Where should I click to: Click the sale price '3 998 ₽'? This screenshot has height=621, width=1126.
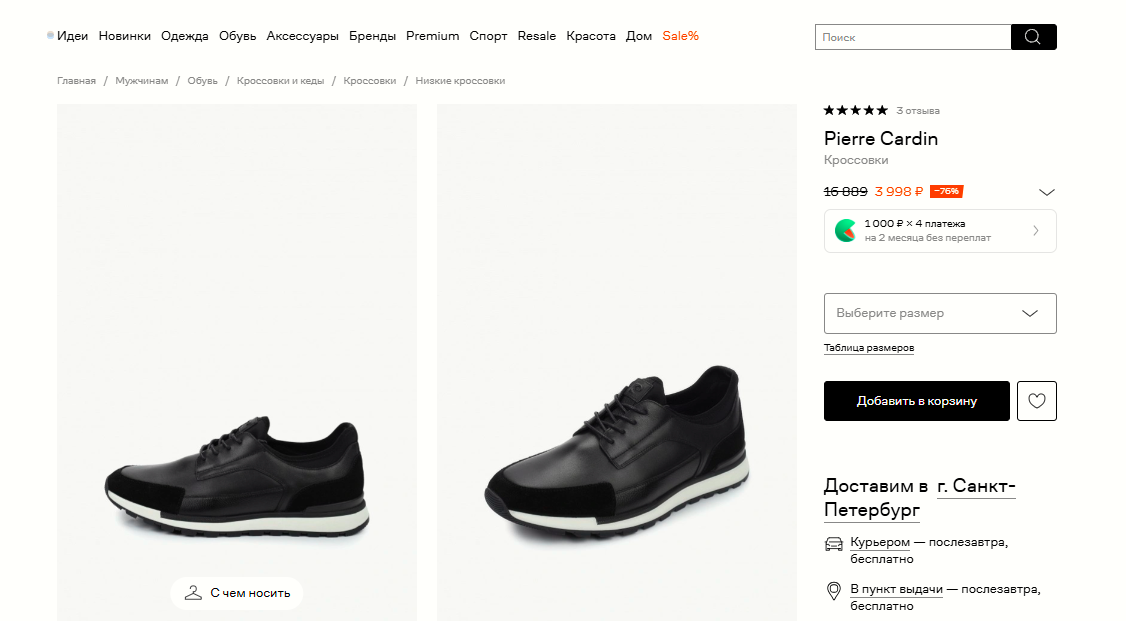tap(898, 192)
